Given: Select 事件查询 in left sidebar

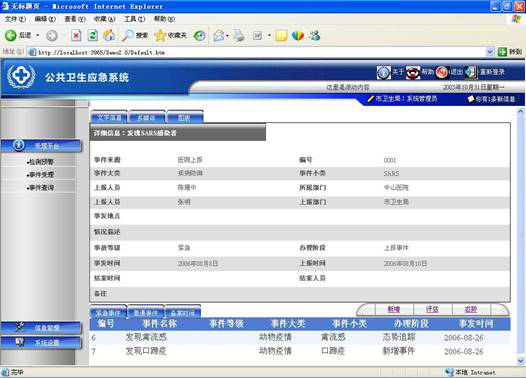Looking at the screenshot, I should 41,188.
